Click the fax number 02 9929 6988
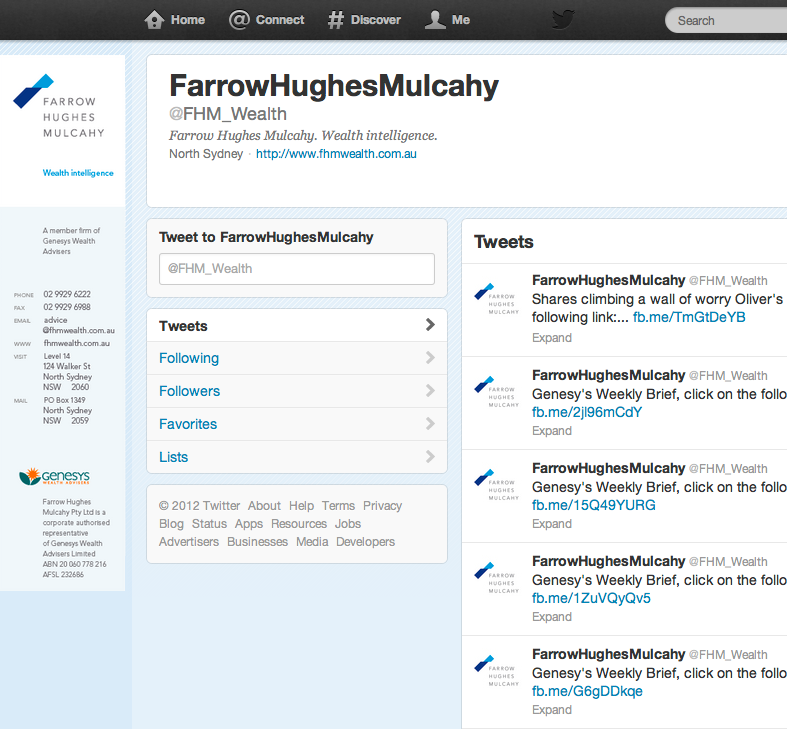Image resolution: width=787 pixels, height=729 pixels. point(67,307)
